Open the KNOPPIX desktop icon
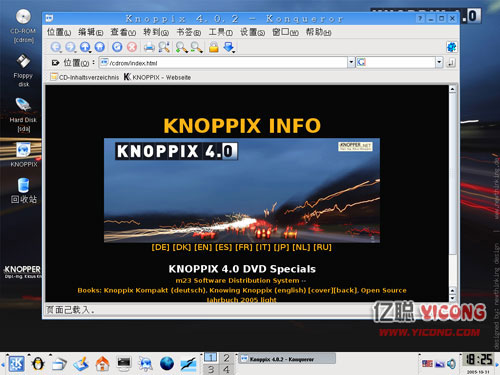Screen dimensions: 500x375 [x=23, y=154]
